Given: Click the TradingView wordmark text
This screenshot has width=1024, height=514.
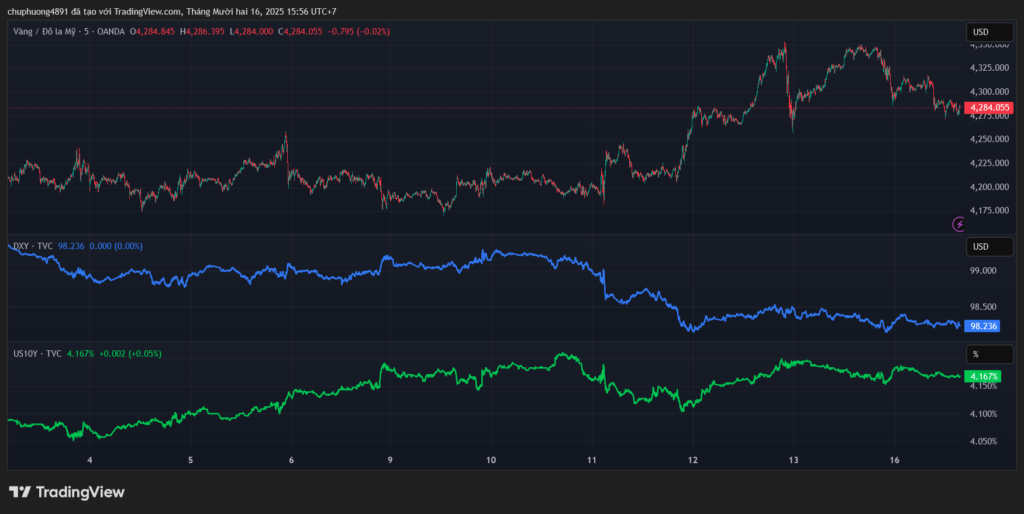Looking at the screenshot, I should 80,492.
